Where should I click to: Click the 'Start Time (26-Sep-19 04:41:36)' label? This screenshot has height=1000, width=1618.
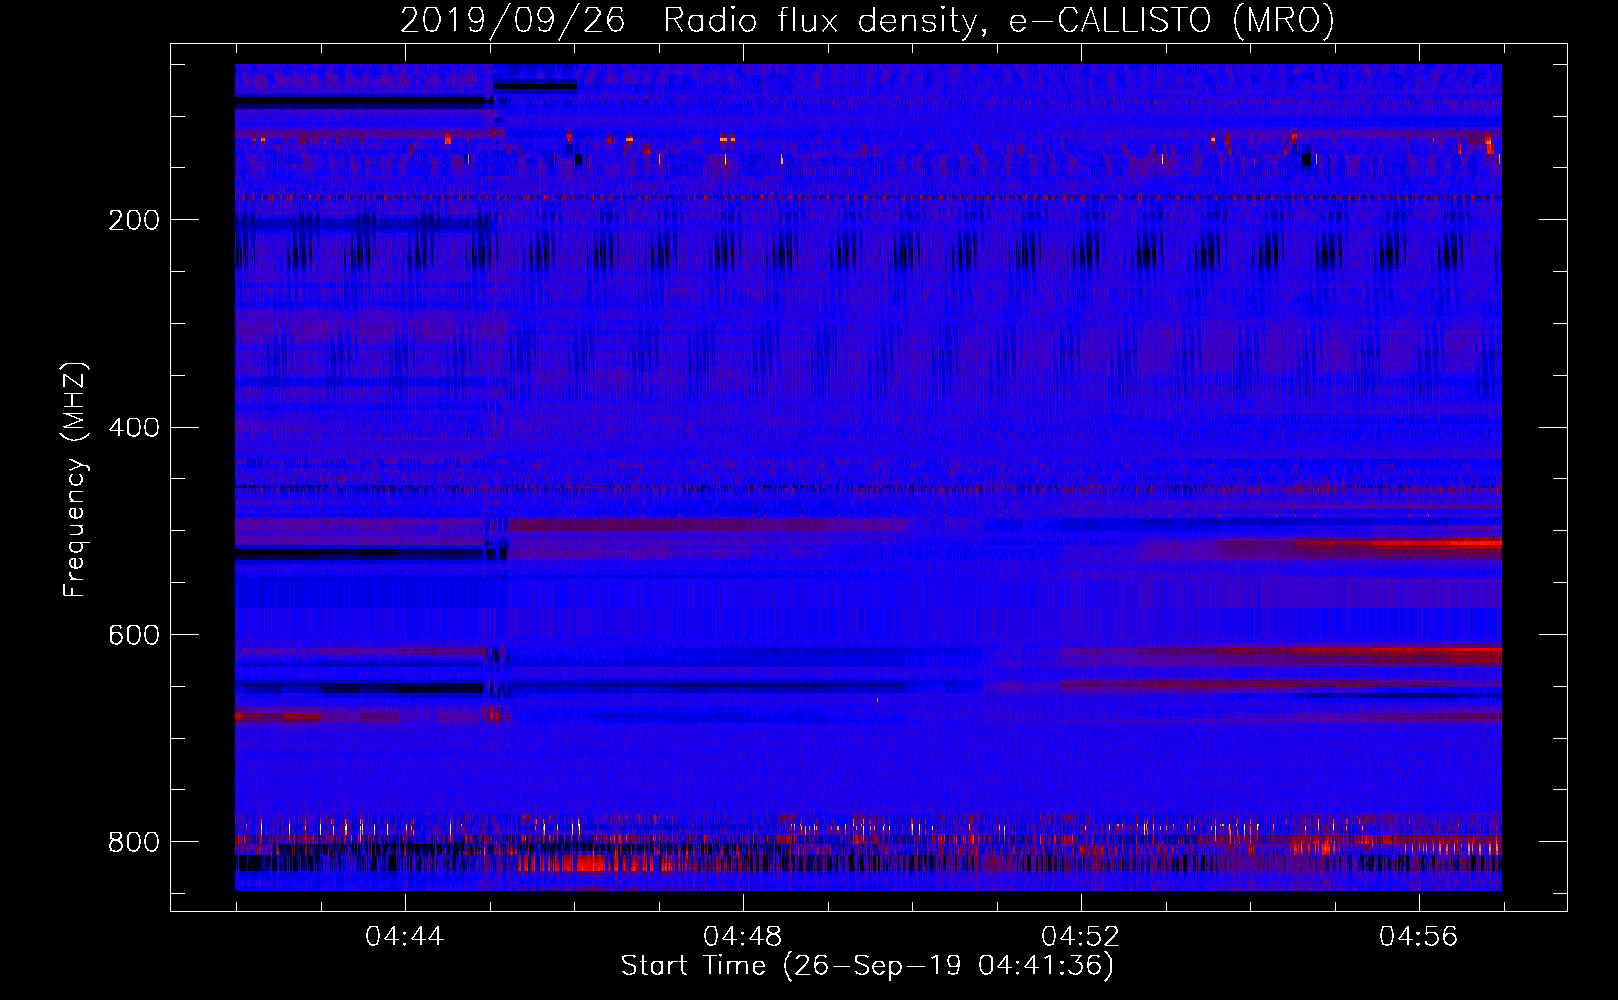click(x=867, y=966)
